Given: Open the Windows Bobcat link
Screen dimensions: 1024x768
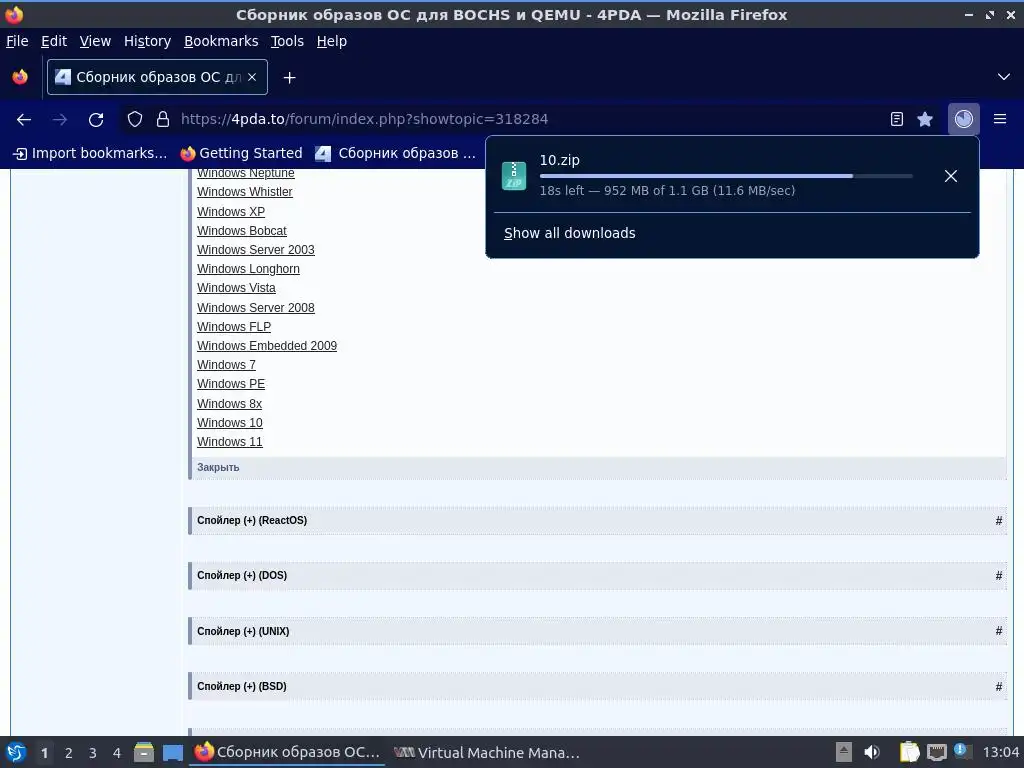Looking at the screenshot, I should pos(242,231).
